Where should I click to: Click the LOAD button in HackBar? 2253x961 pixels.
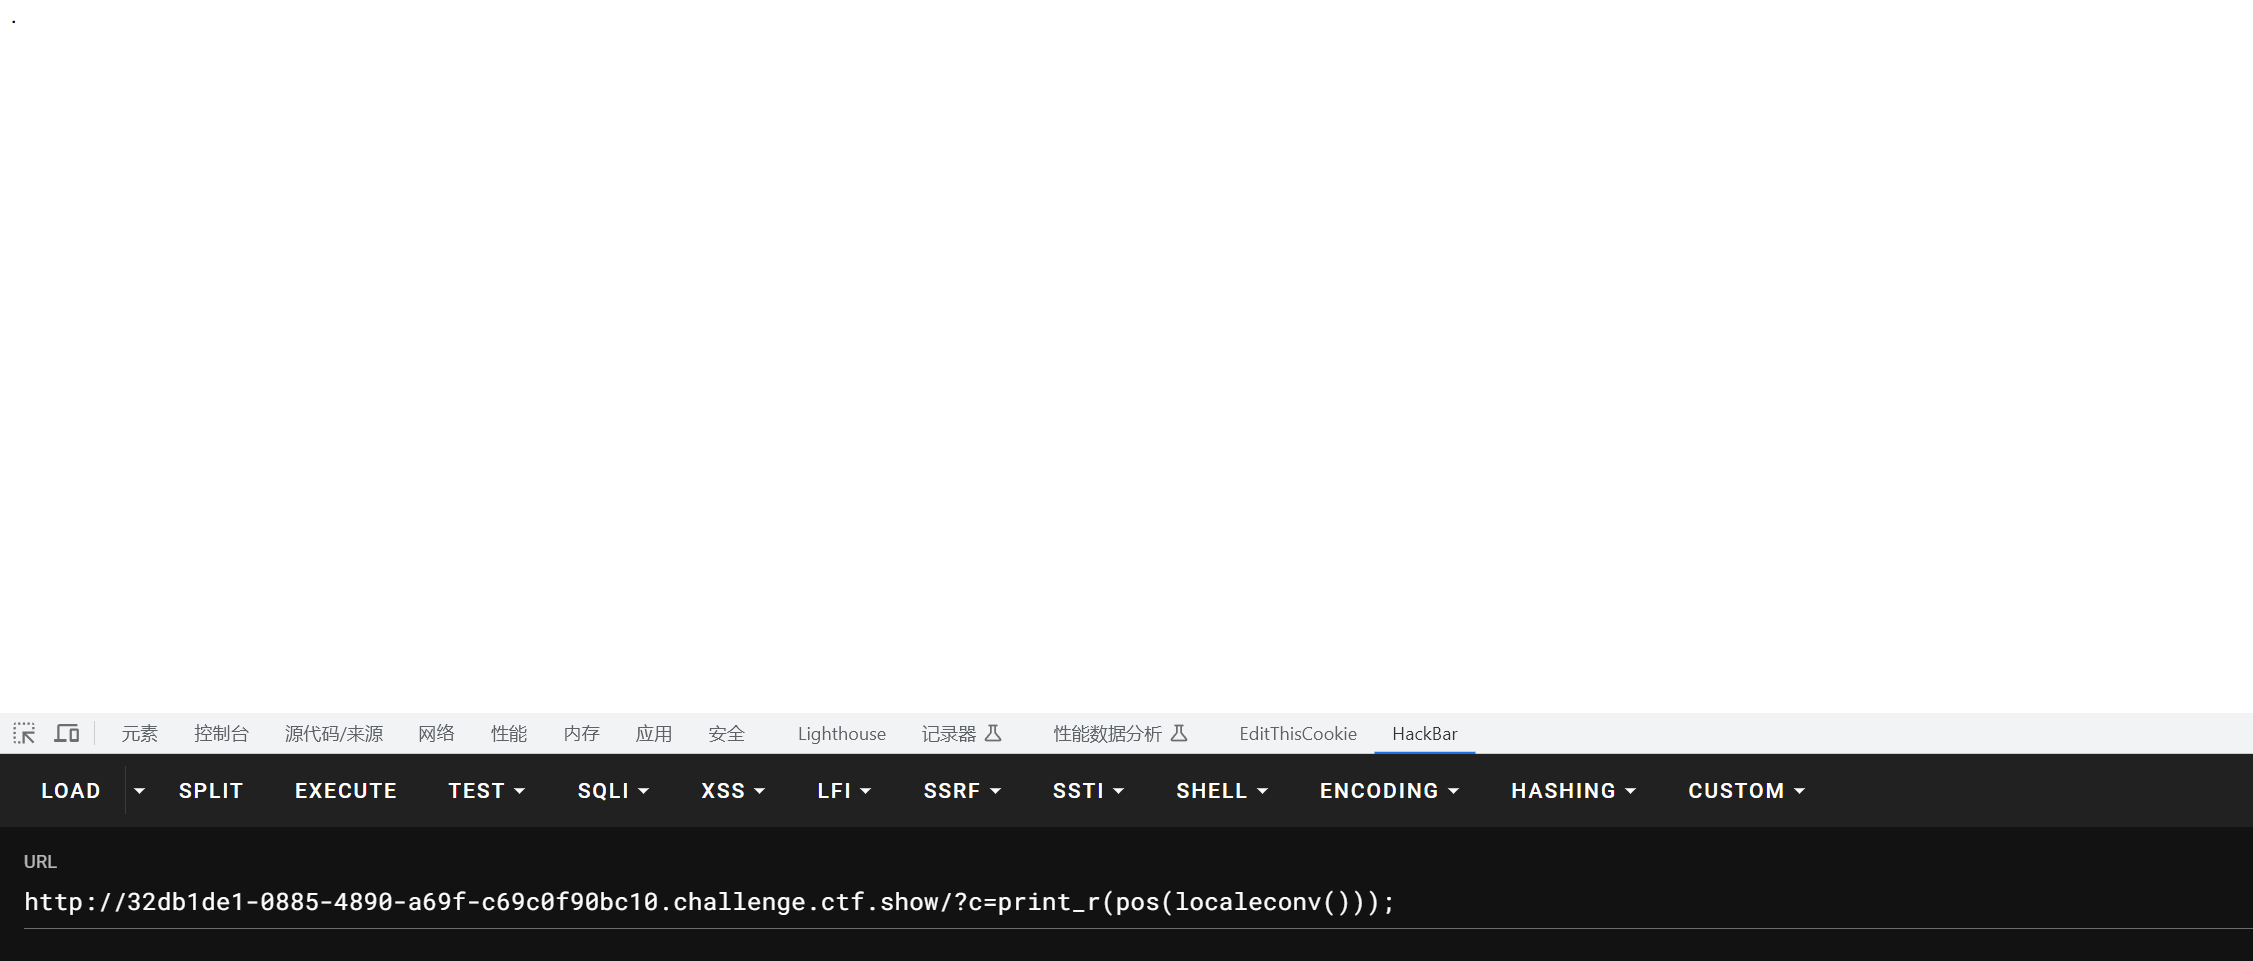(70, 791)
